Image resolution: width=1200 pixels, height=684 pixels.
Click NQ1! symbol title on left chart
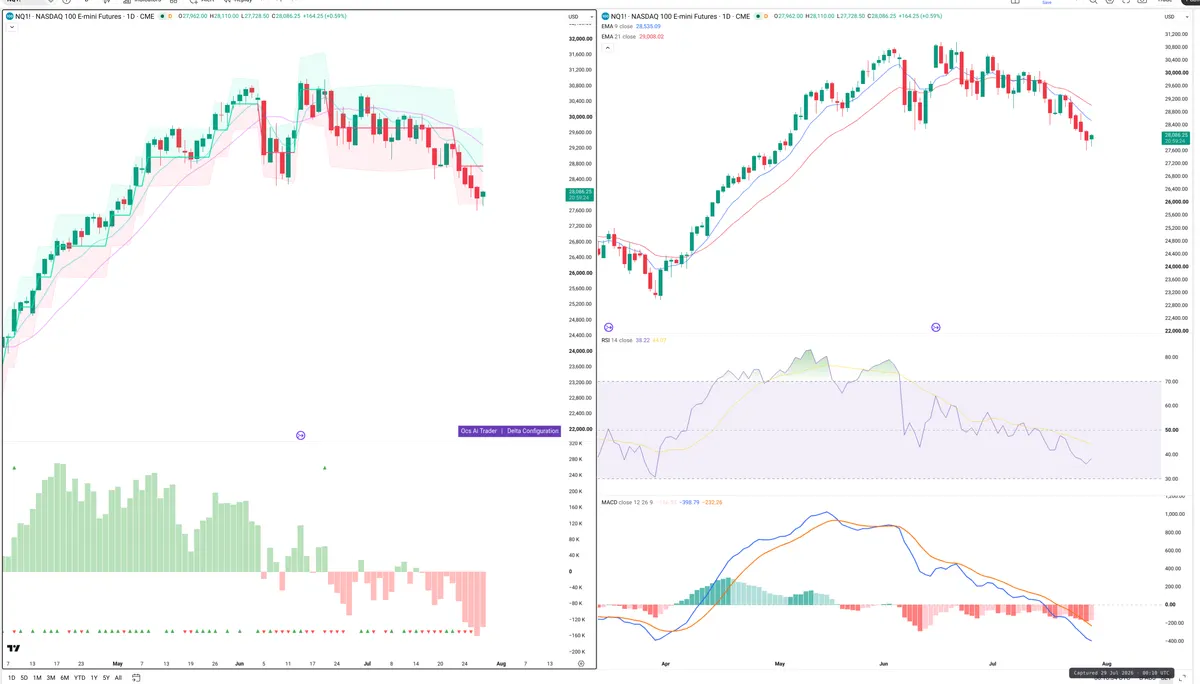point(84,17)
